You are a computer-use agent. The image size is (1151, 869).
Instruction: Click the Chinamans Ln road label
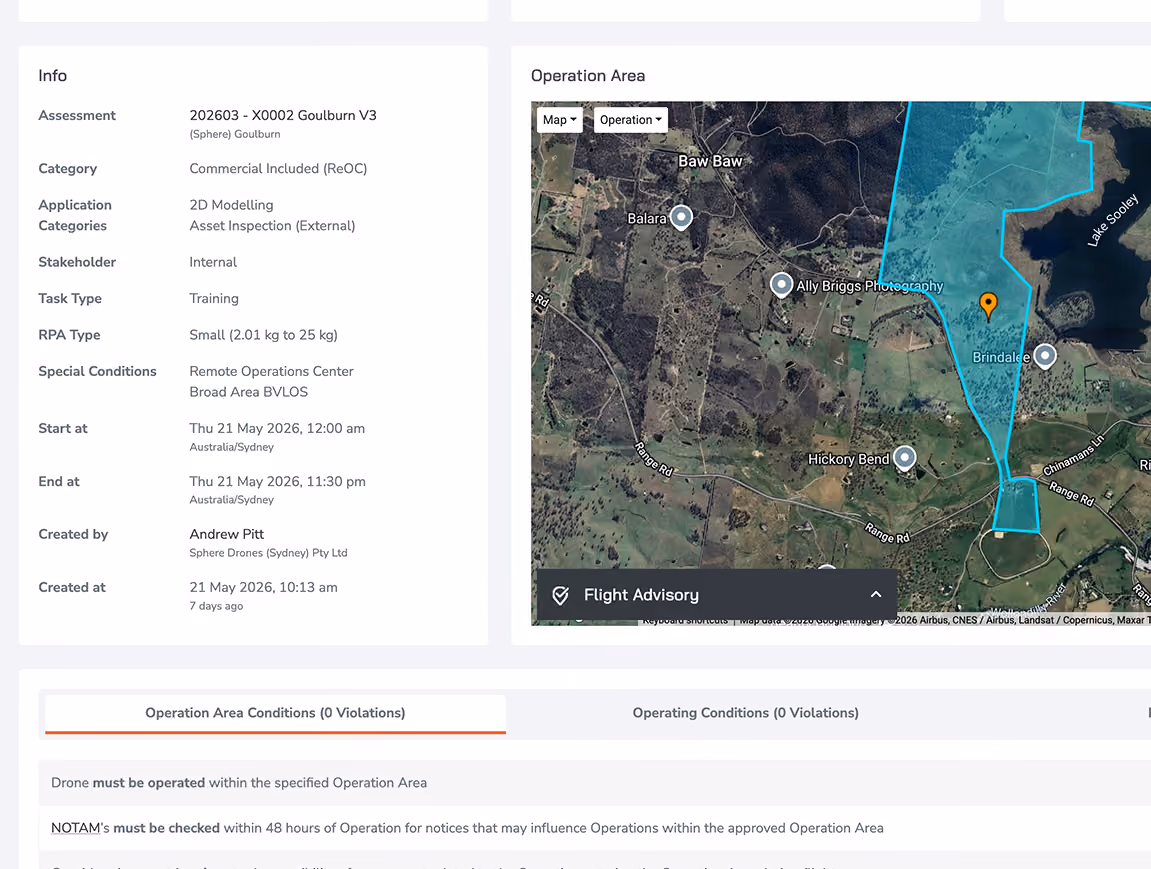click(x=1073, y=456)
